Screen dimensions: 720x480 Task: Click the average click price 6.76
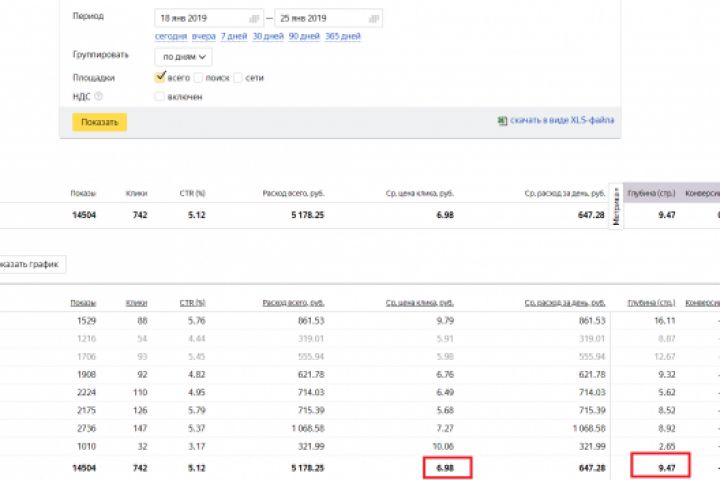click(x=445, y=374)
